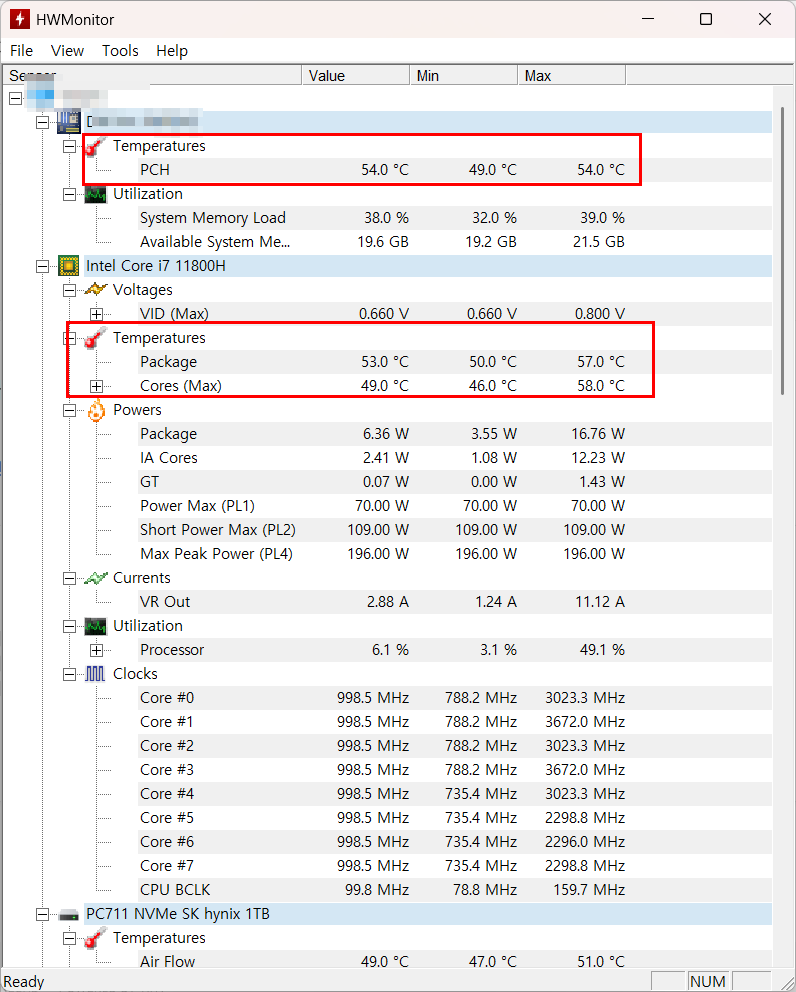Image resolution: width=796 pixels, height=992 pixels.
Task: Select the Core #7 clock row
Action: pos(454,866)
